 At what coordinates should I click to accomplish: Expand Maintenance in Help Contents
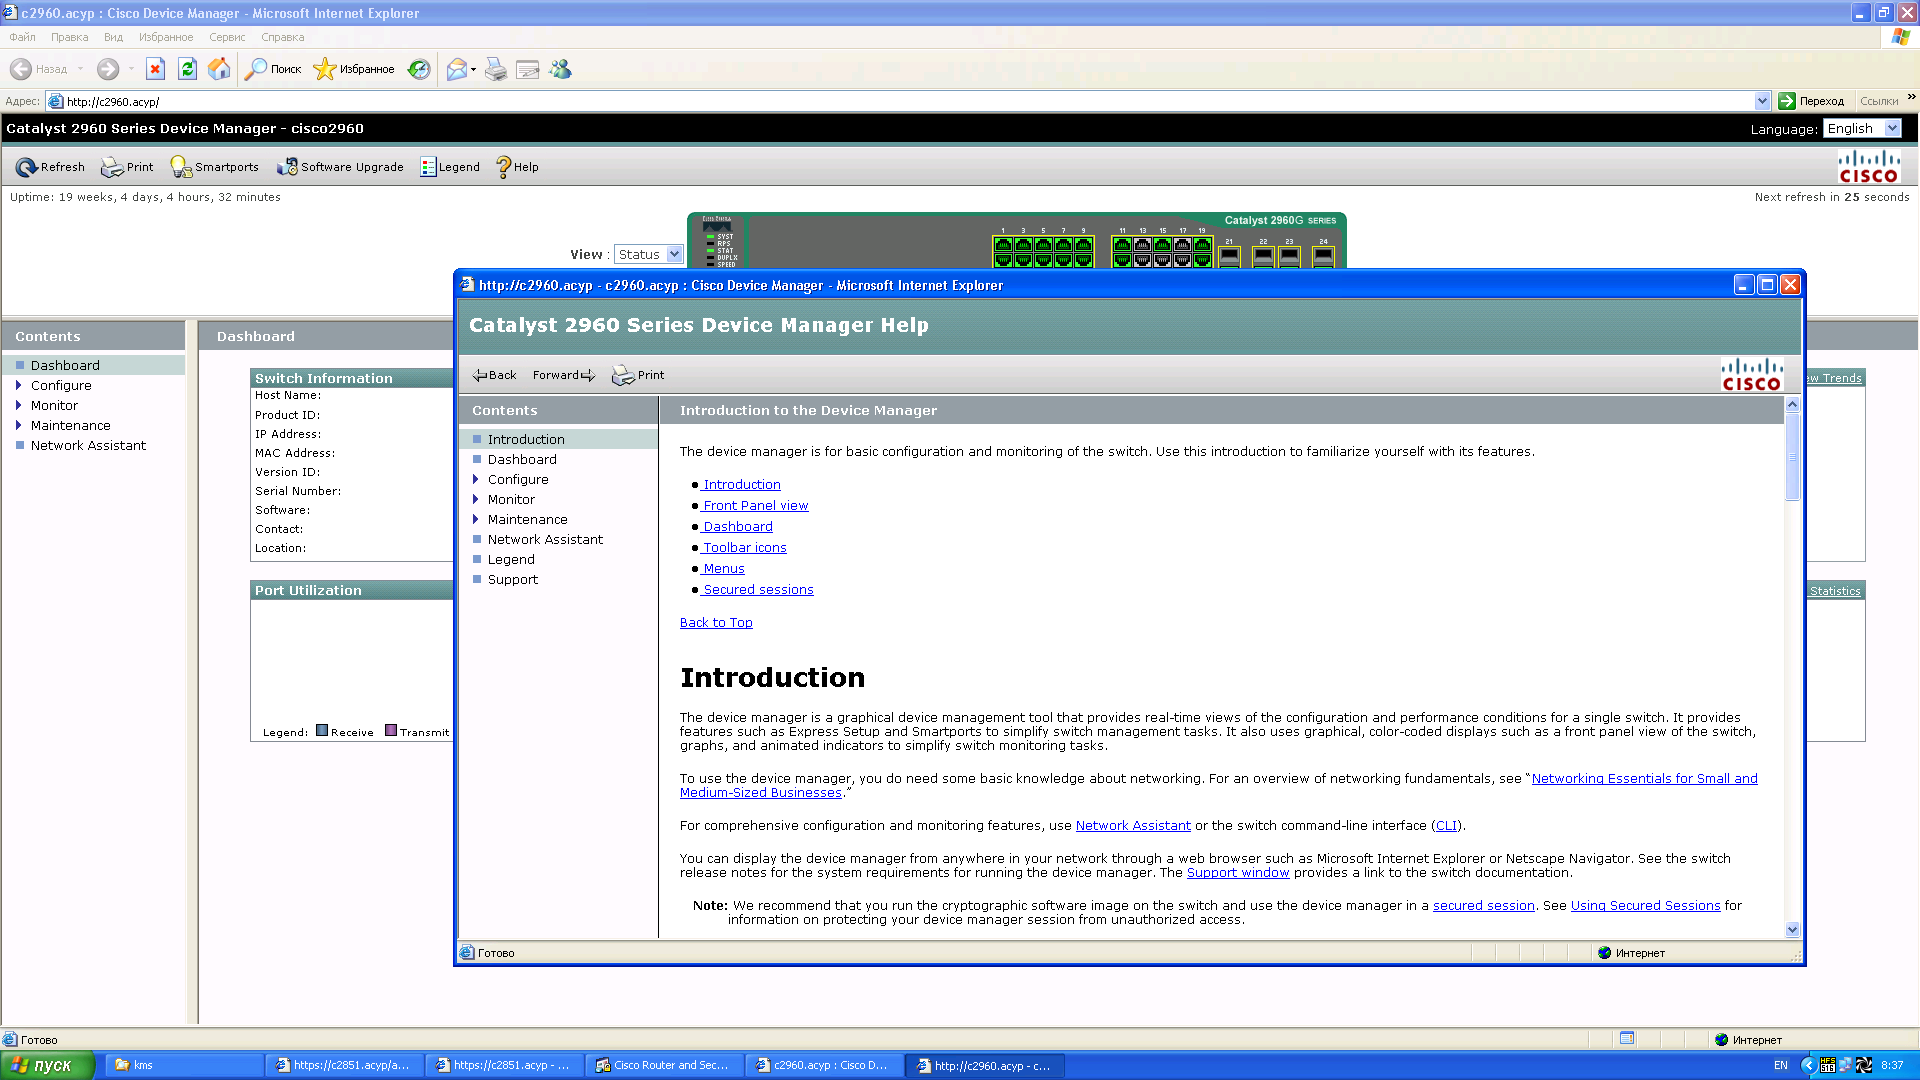pyautogui.click(x=476, y=519)
